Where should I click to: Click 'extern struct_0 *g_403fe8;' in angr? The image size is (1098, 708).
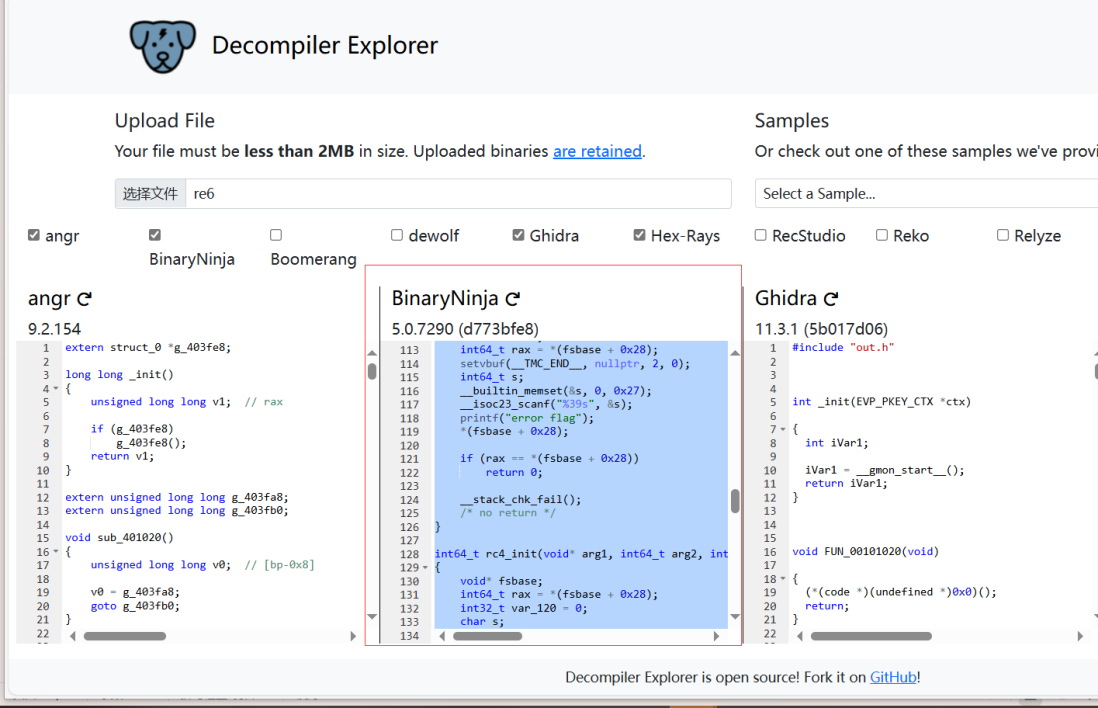tap(148, 347)
